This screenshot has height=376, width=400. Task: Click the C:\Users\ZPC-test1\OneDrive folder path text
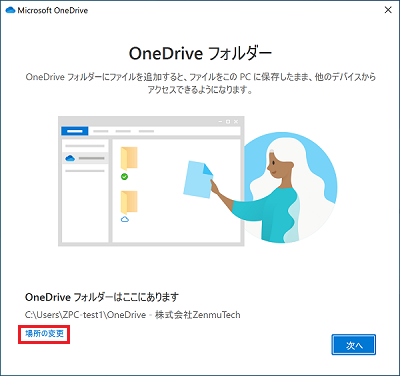(133, 315)
